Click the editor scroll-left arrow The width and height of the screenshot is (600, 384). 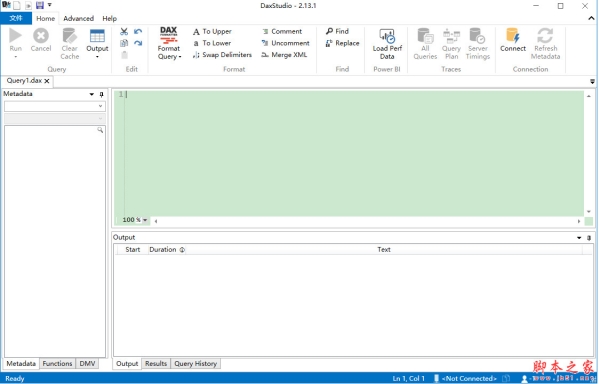coord(156,221)
